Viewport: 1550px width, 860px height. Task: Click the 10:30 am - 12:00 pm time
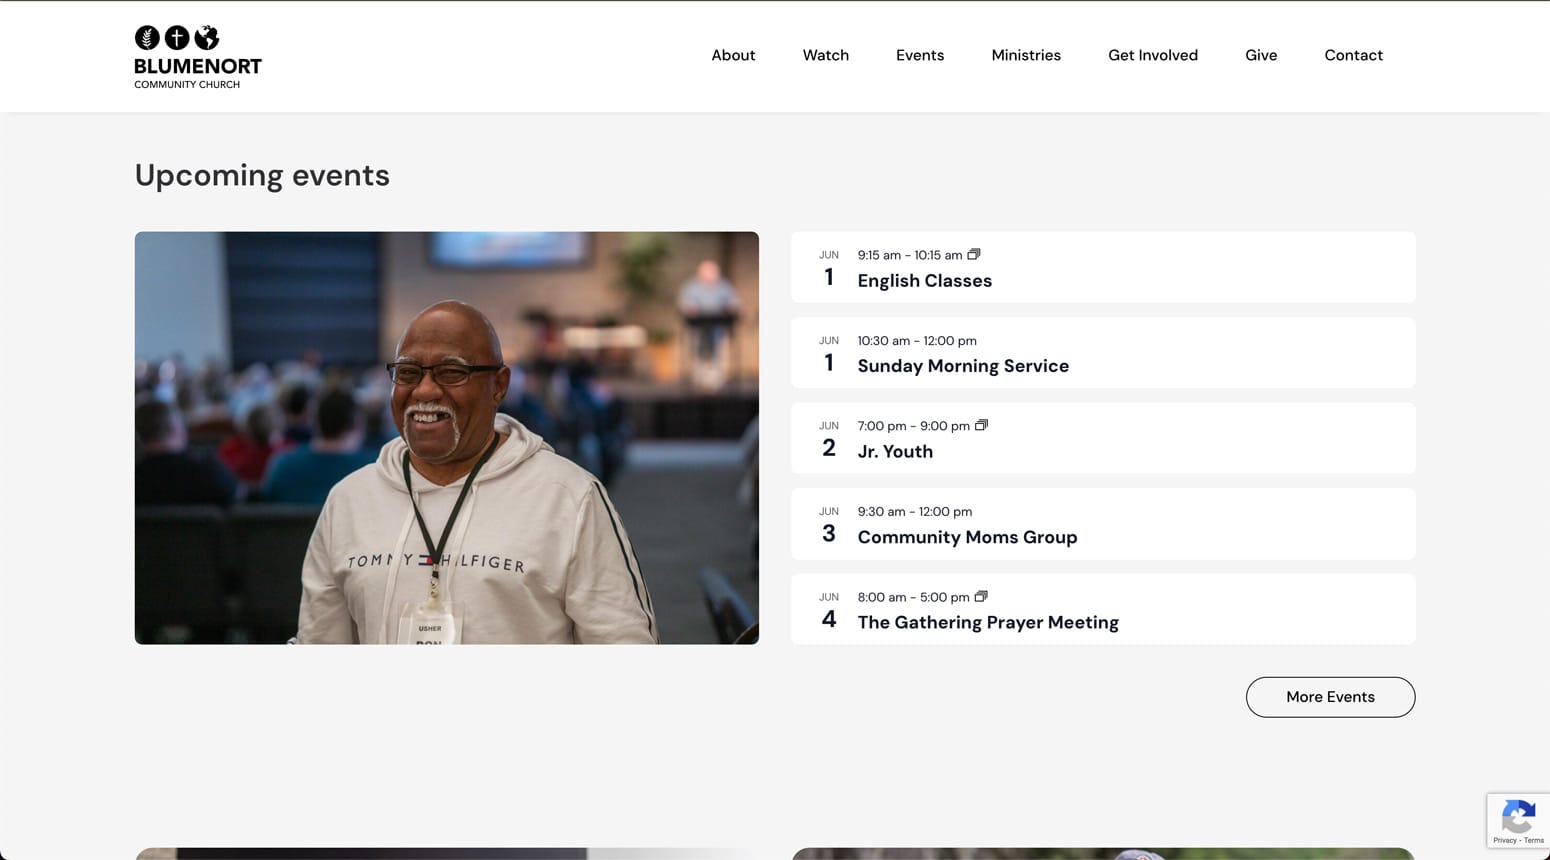pos(917,341)
